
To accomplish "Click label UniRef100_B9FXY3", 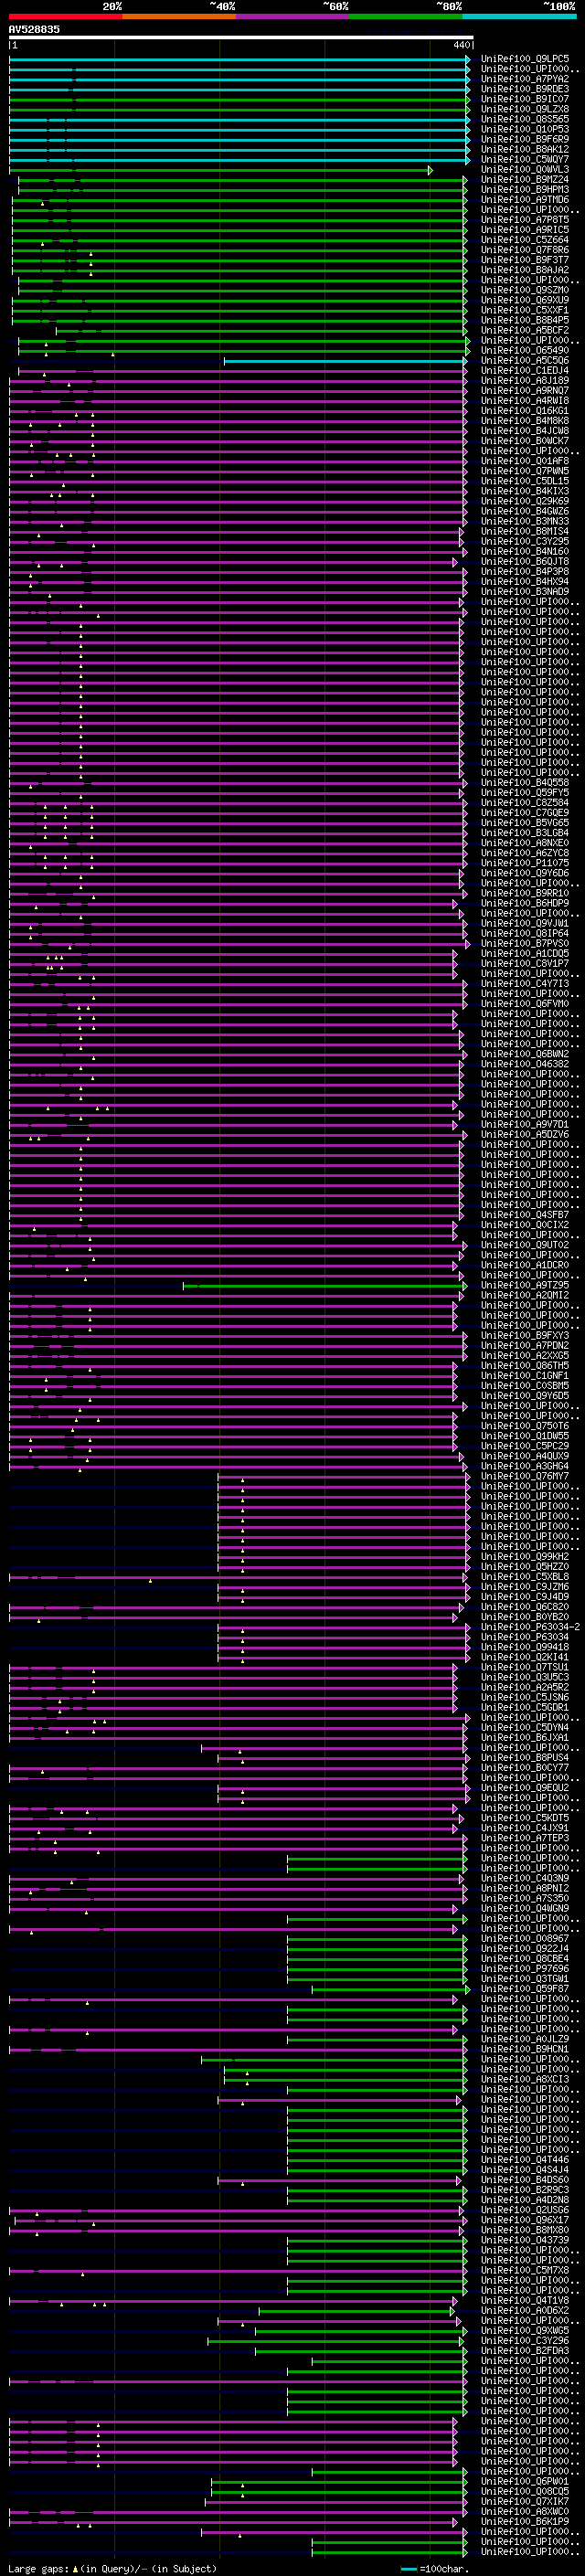I will coord(525,1336).
